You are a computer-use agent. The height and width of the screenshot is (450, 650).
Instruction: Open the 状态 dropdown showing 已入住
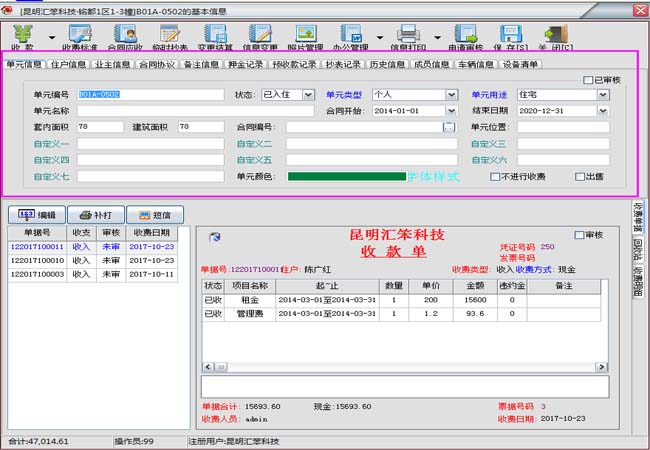308,95
